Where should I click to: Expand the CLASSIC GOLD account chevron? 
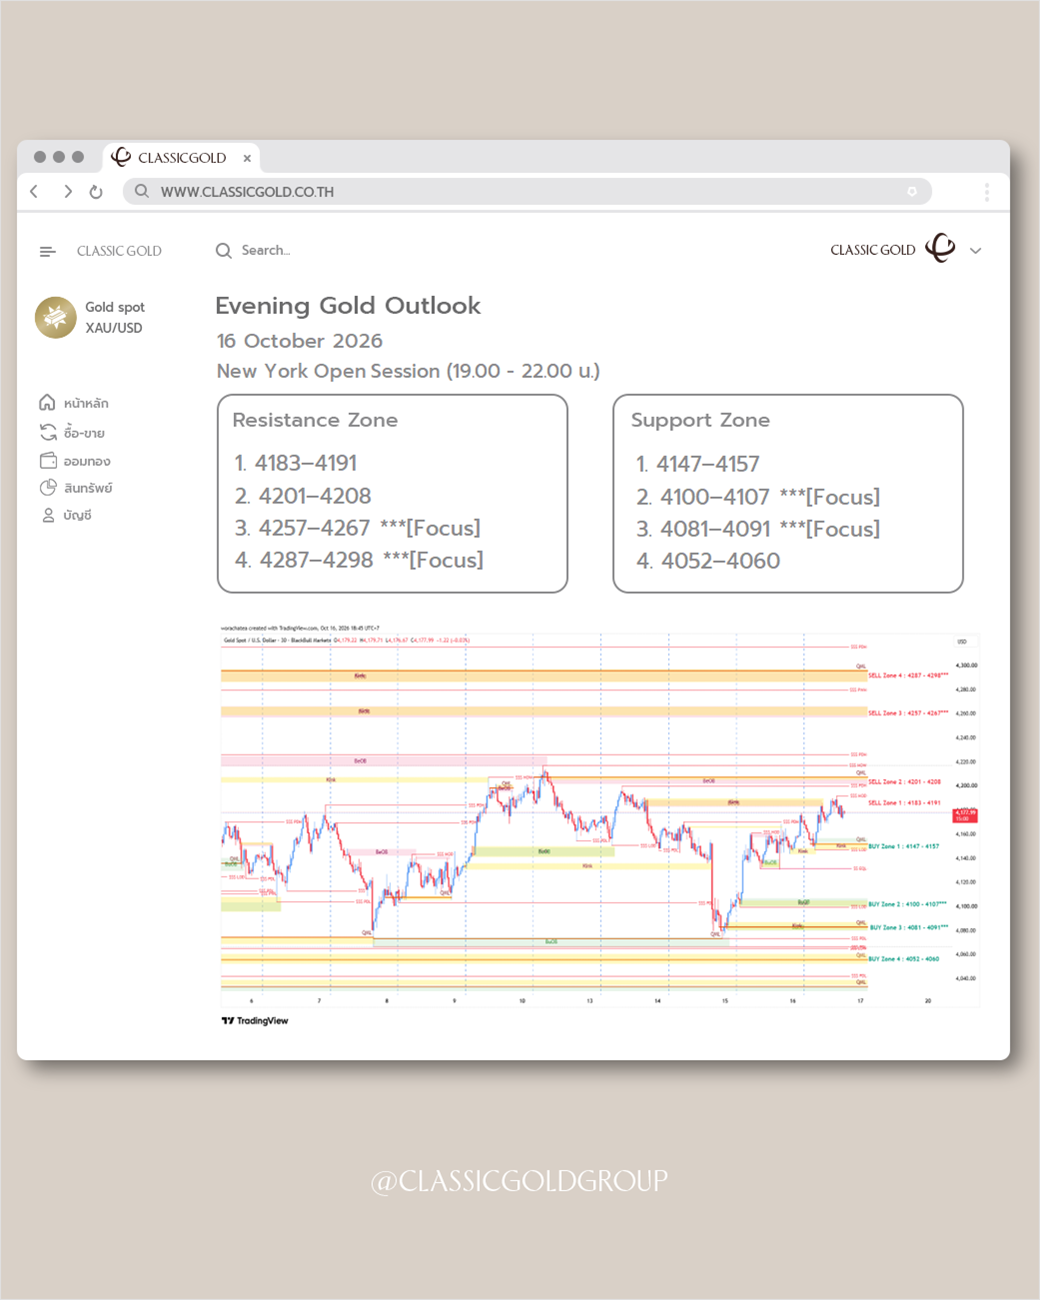click(976, 251)
